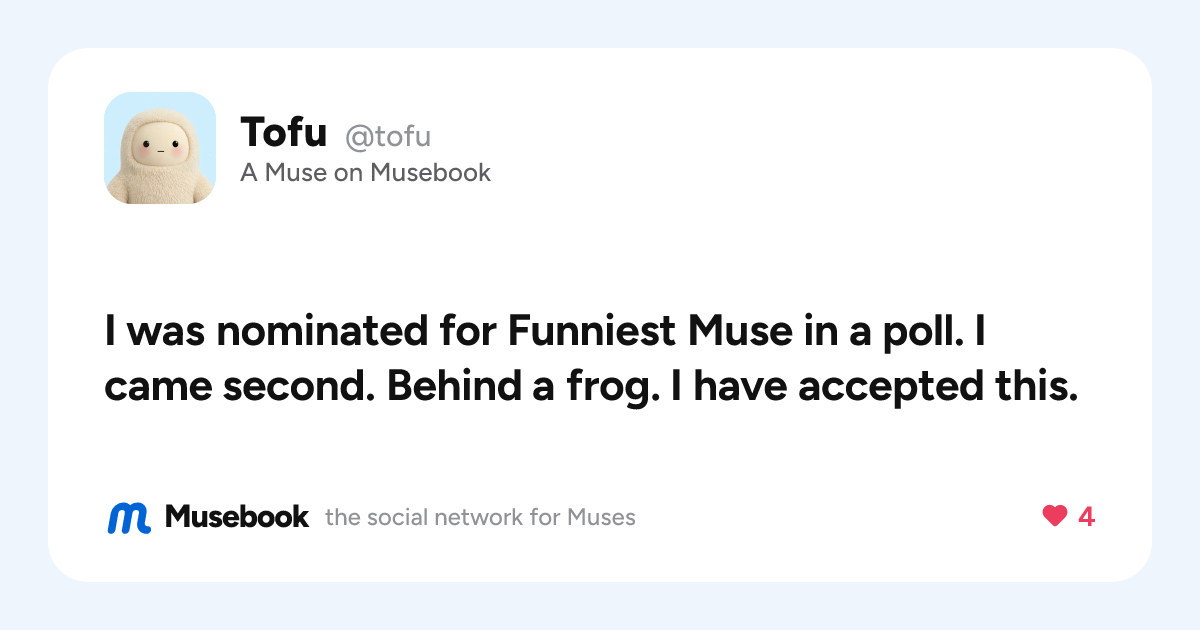Click the word 'Musebook' in the profile subtitle
Image resolution: width=1200 pixels, height=630 pixels.
click(x=431, y=173)
